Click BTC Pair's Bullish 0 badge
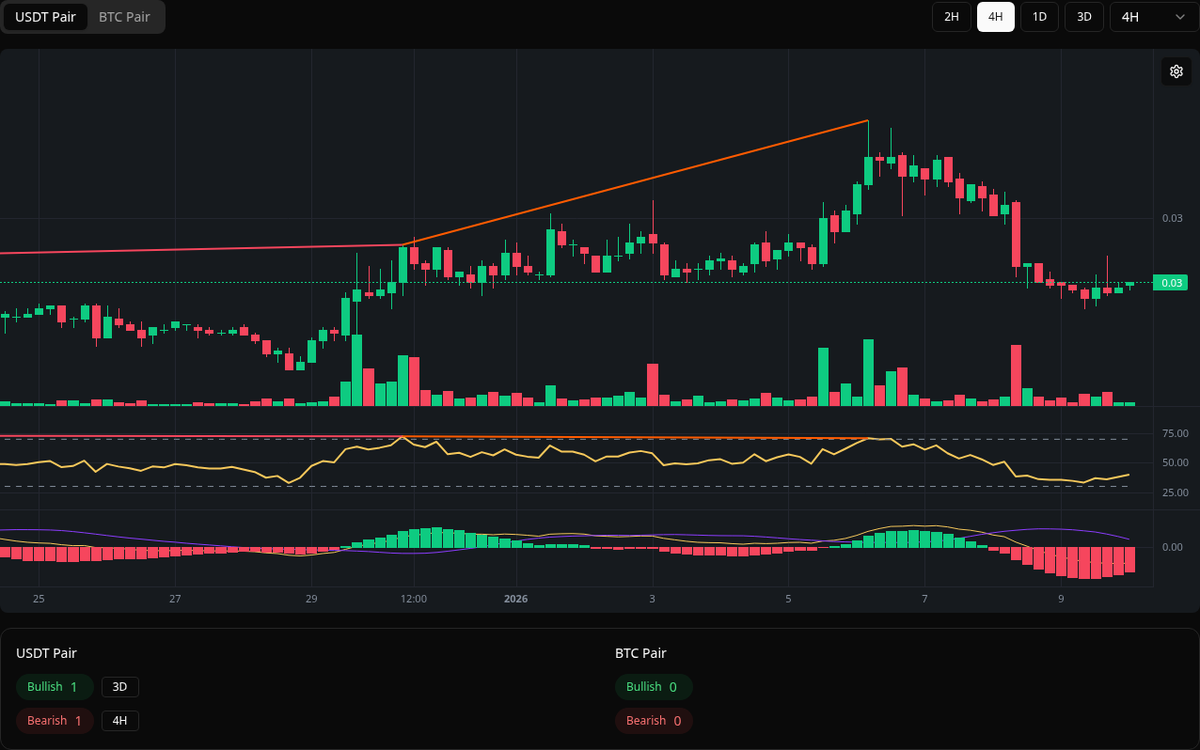The width and height of the screenshot is (1200, 750). (x=653, y=687)
